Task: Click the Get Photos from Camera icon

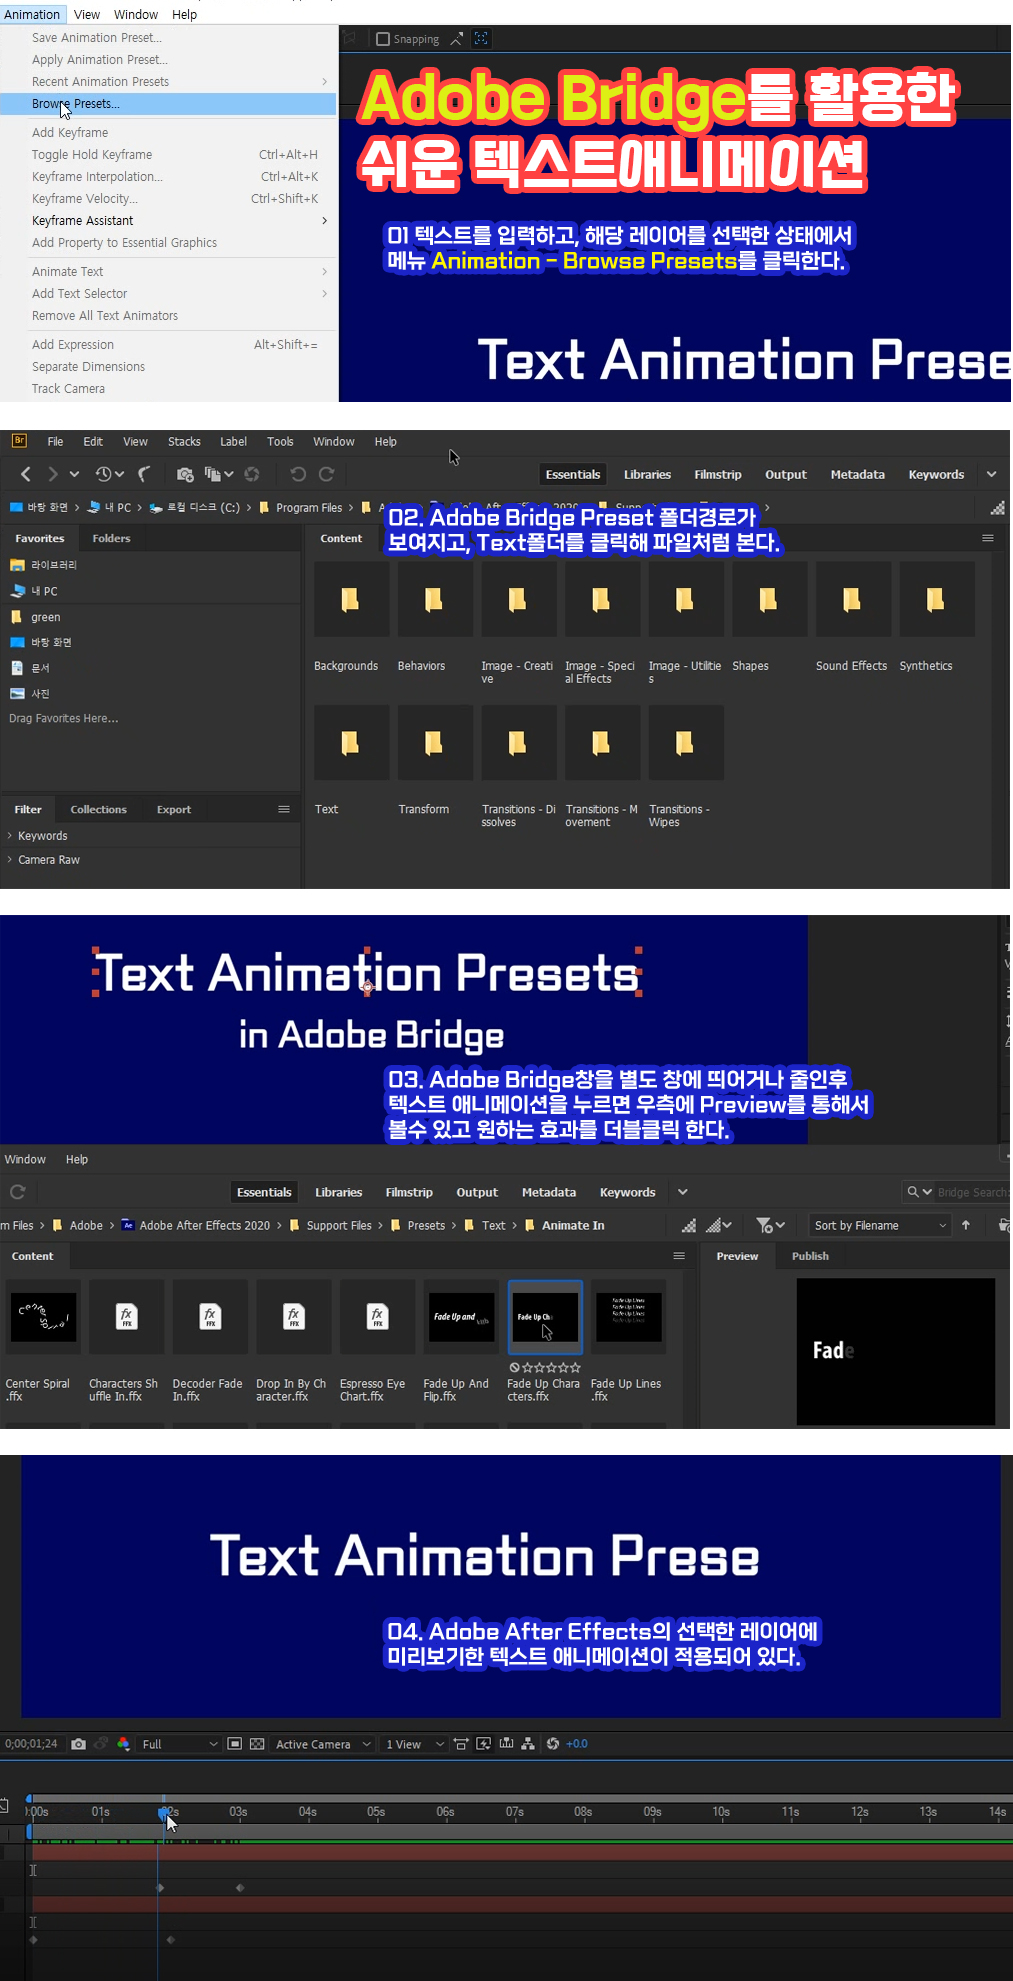Action: point(185,474)
